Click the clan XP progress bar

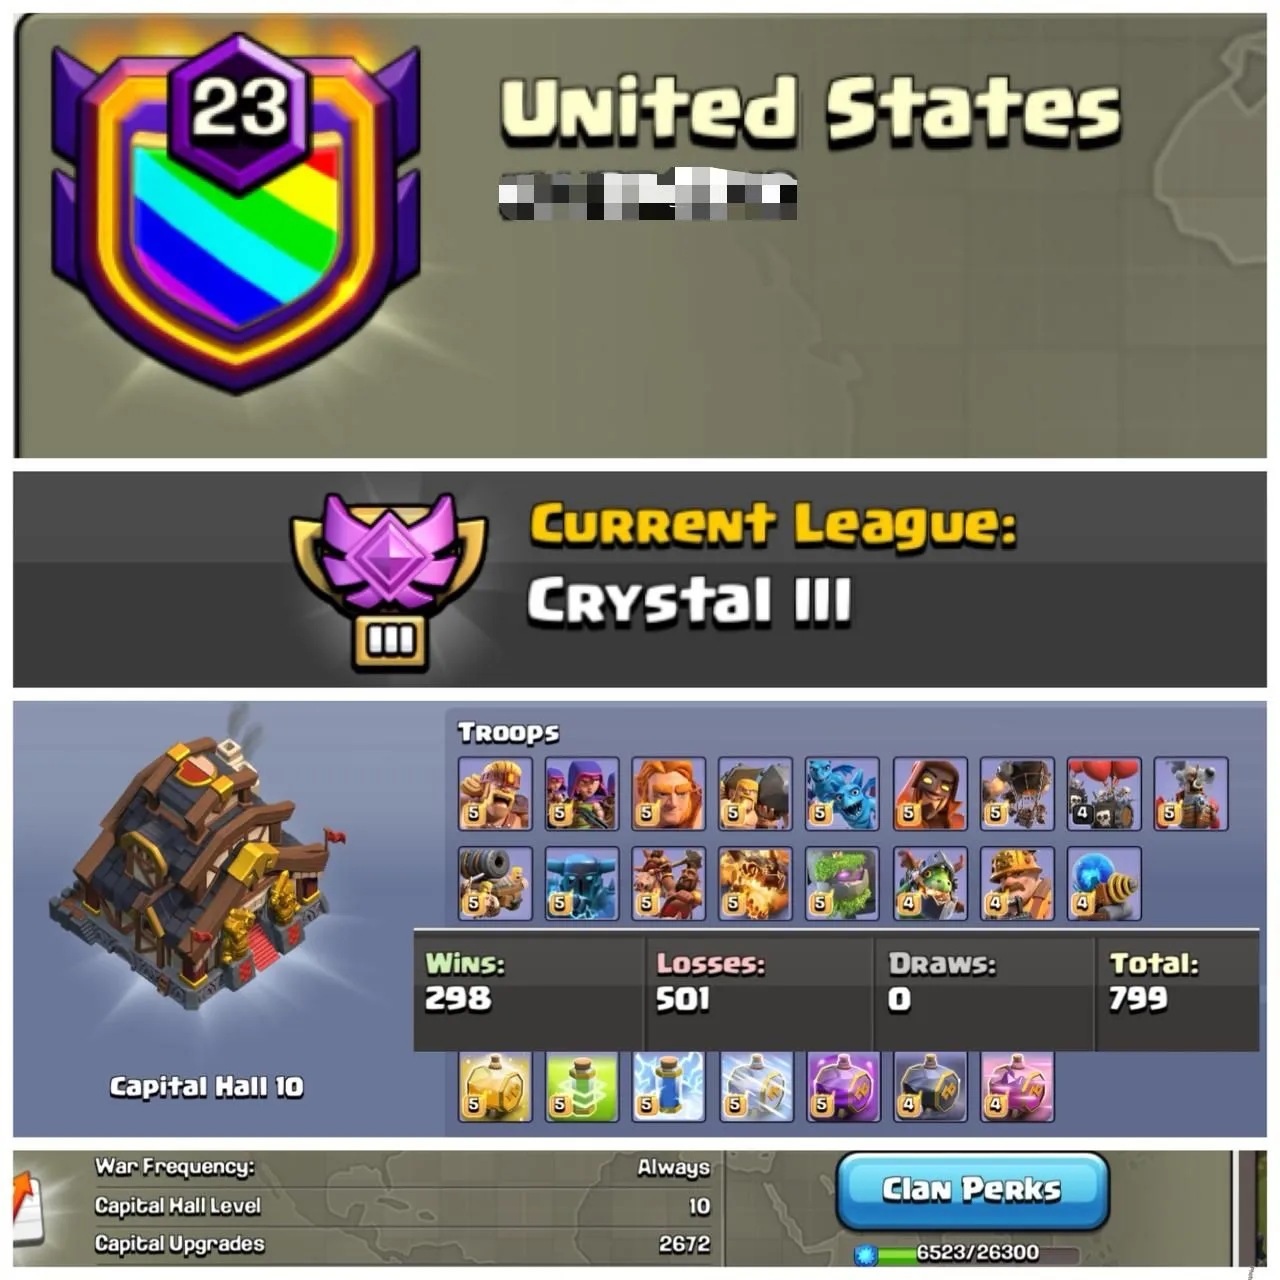[968, 1253]
